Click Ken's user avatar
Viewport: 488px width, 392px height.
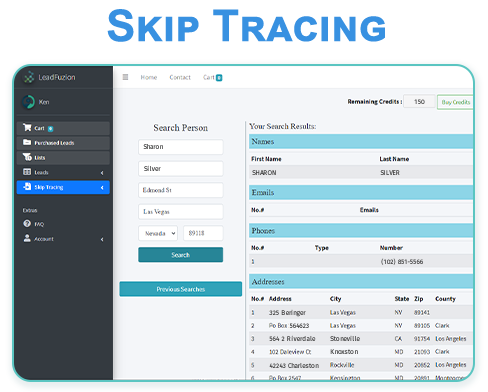pos(28,102)
